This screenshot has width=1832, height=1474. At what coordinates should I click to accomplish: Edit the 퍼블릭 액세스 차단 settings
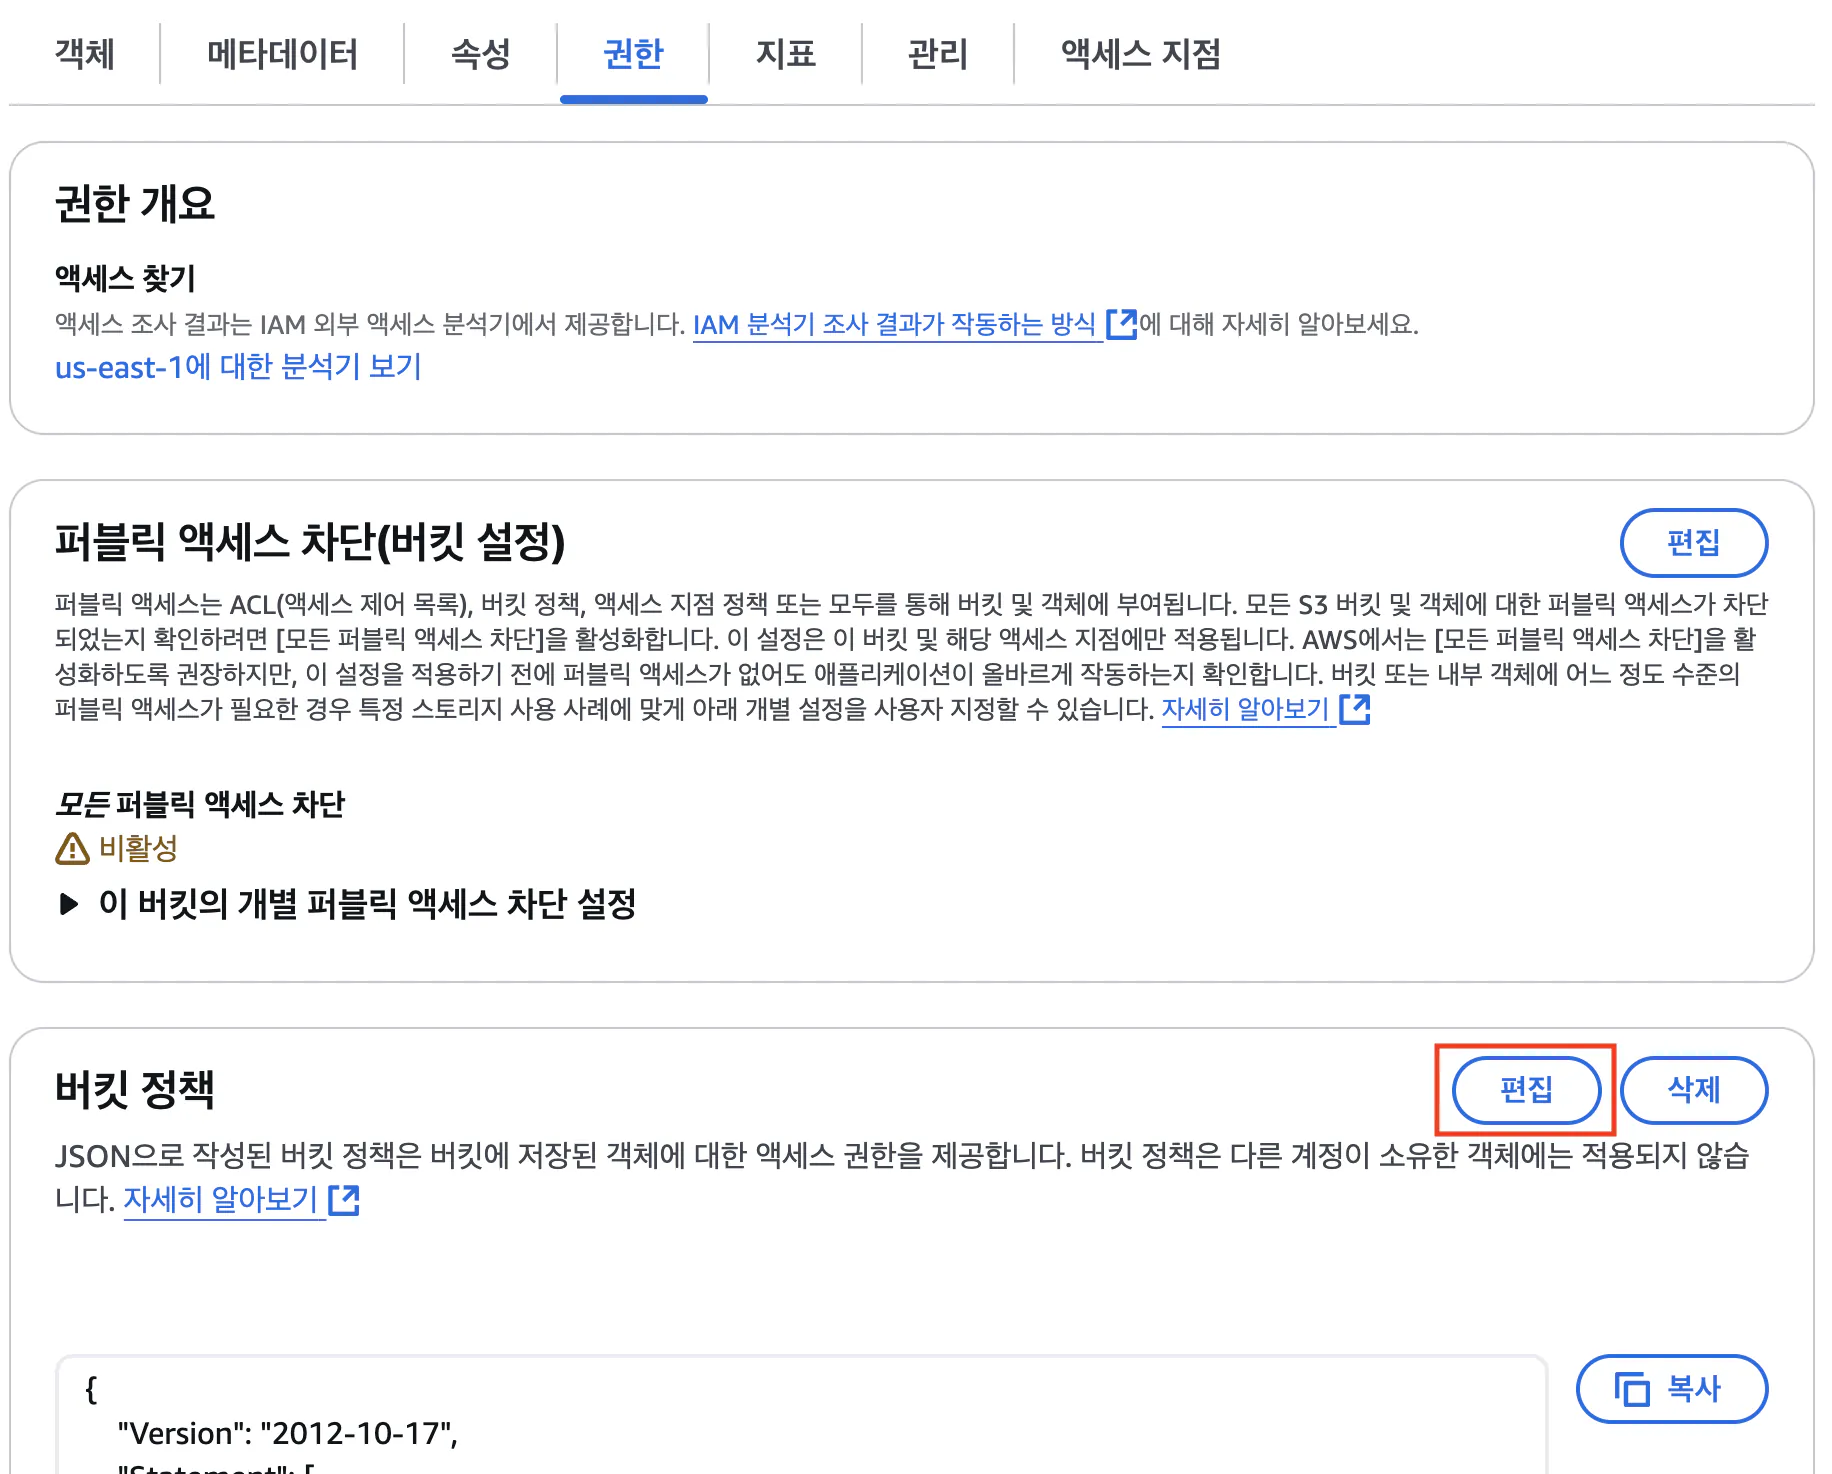click(x=1693, y=543)
